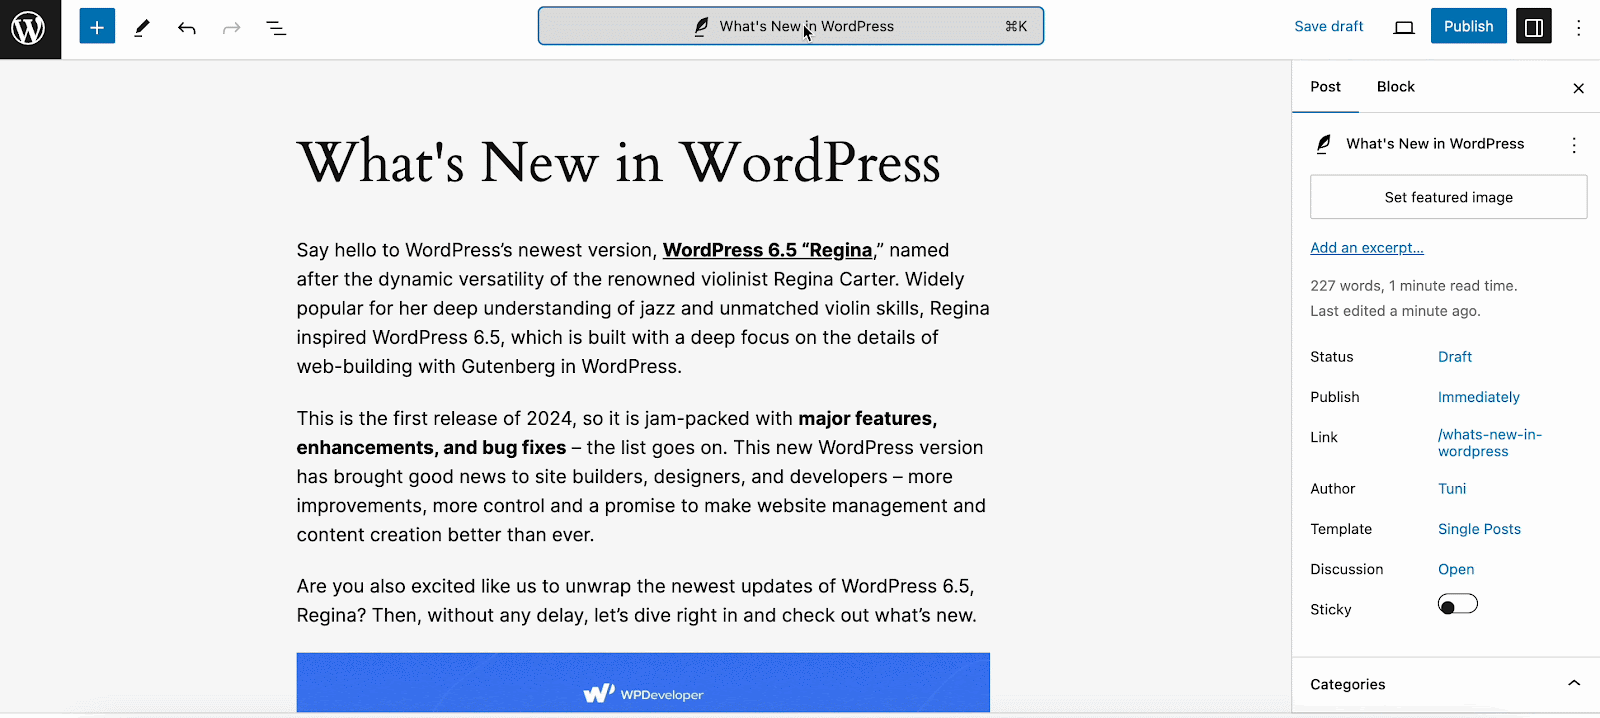The image size is (1600, 718).
Task: Click the paragraph starting "Are you also excited"
Action: 643,600
